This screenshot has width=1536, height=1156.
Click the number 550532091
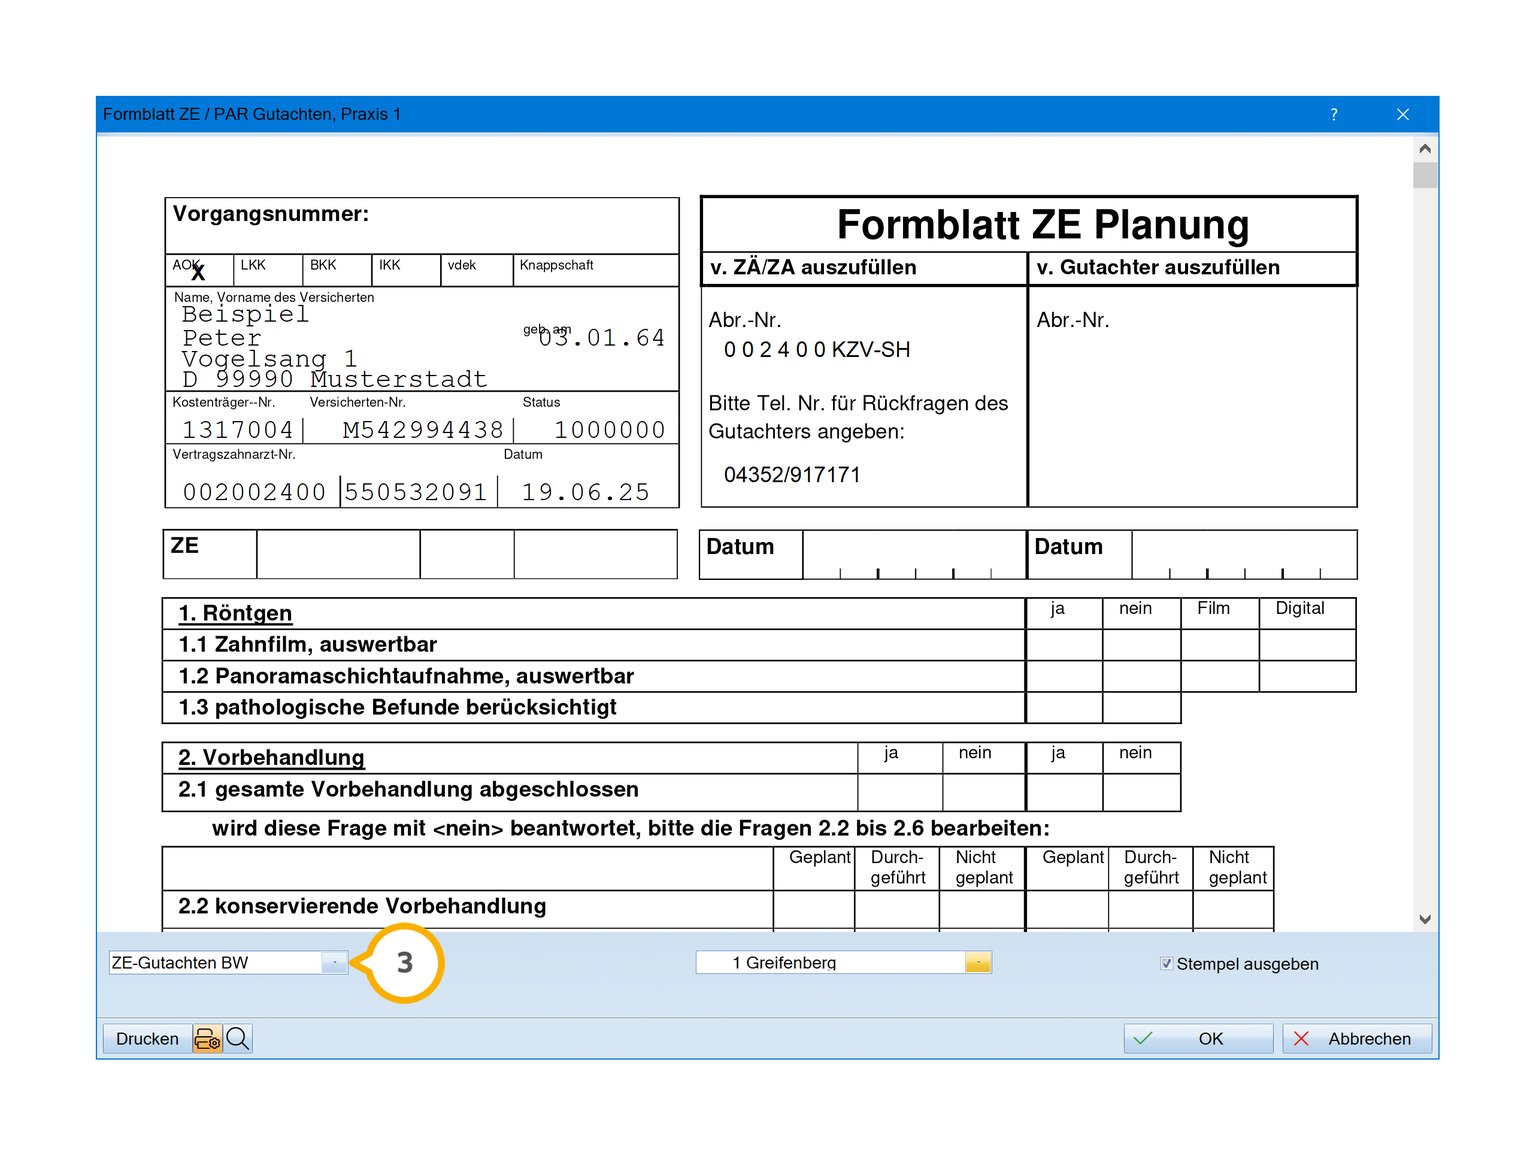[416, 492]
